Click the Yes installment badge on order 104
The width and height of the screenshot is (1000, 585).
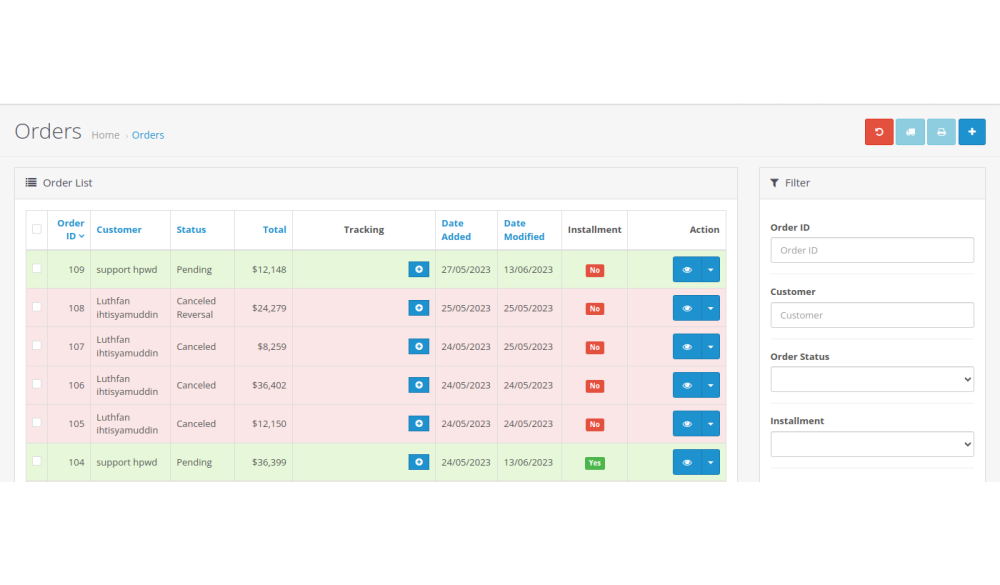(x=594, y=463)
